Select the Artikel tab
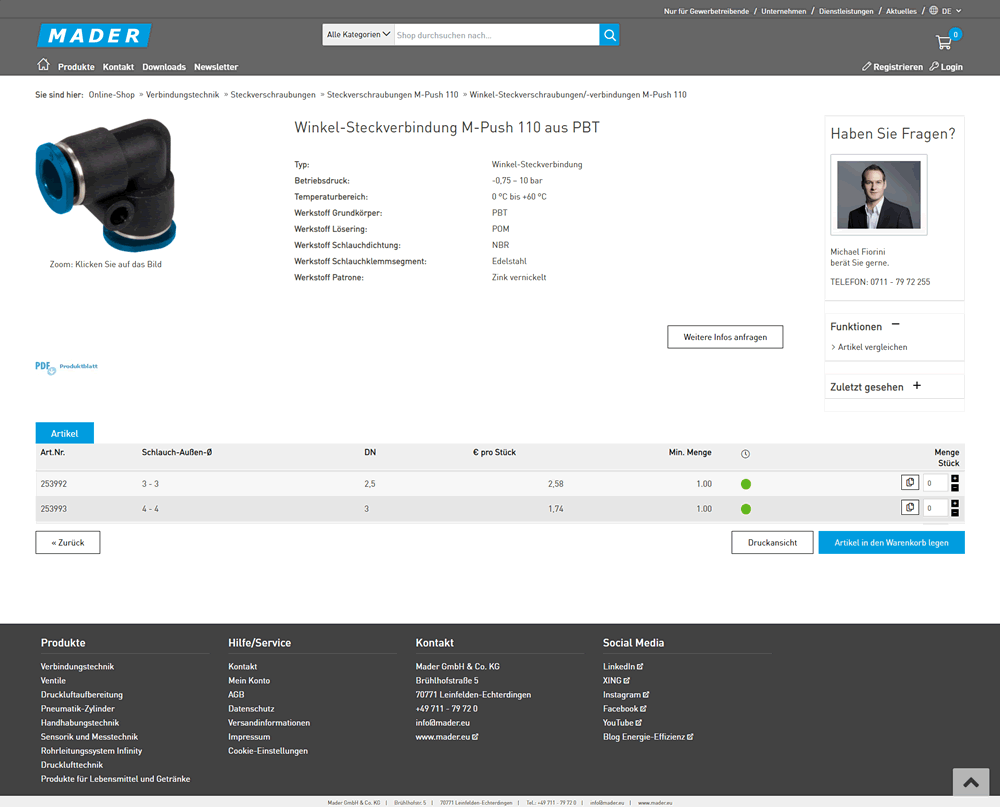This screenshot has width=1000, height=807. point(64,433)
